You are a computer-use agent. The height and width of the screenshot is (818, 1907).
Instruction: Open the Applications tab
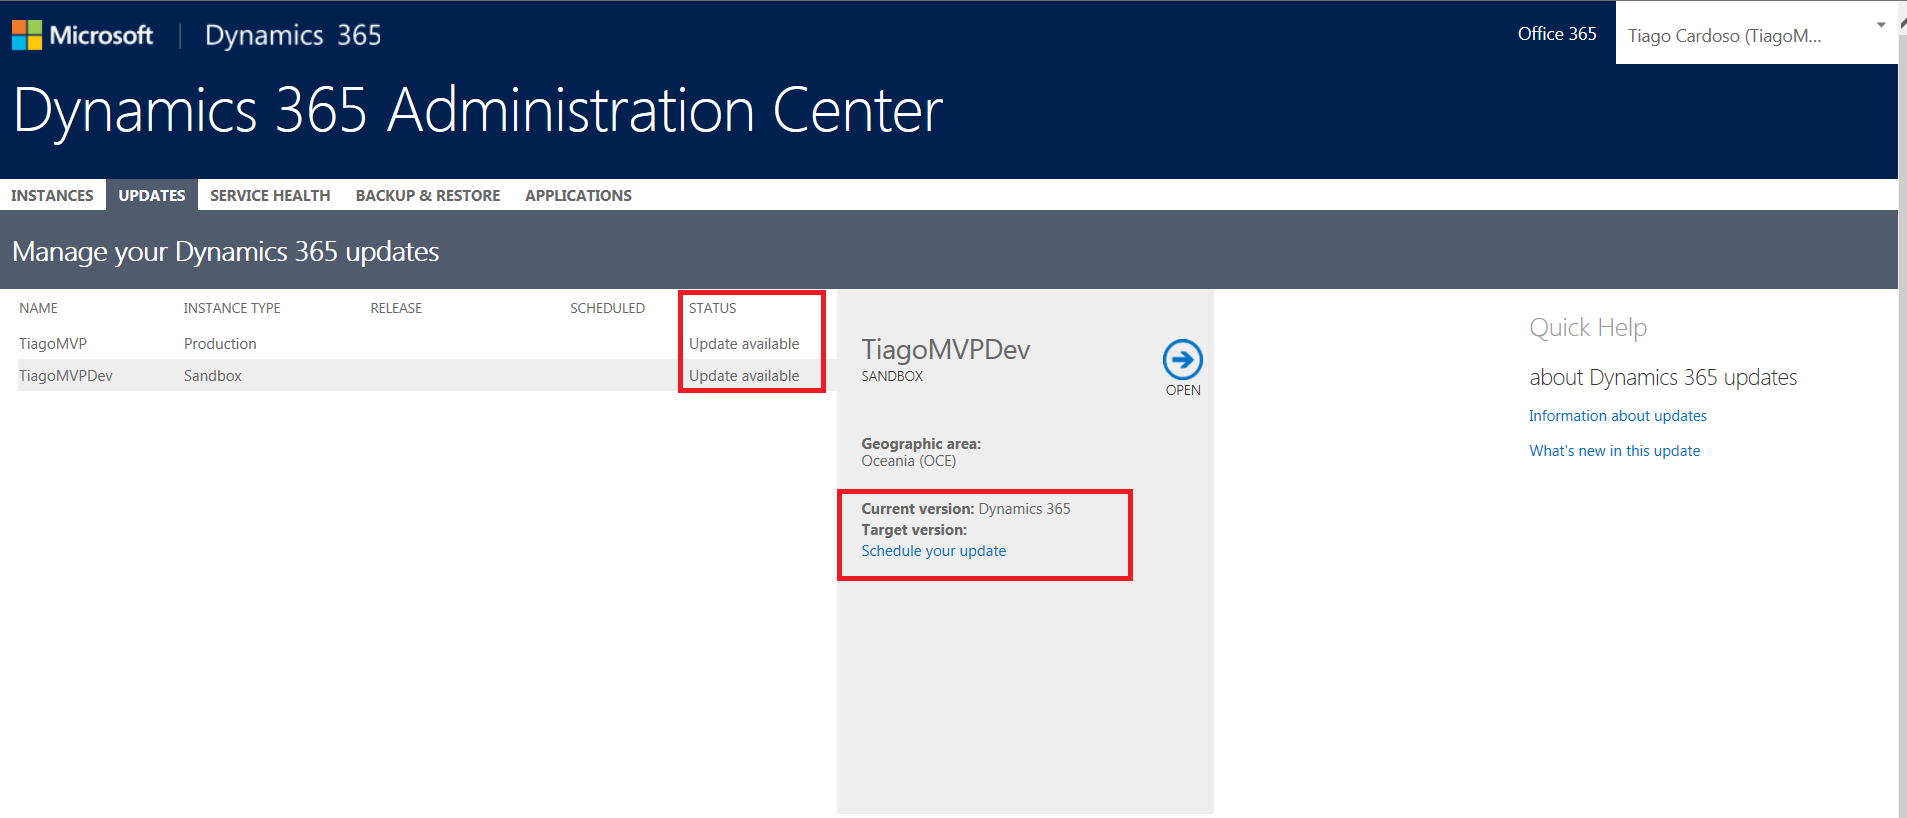578,195
